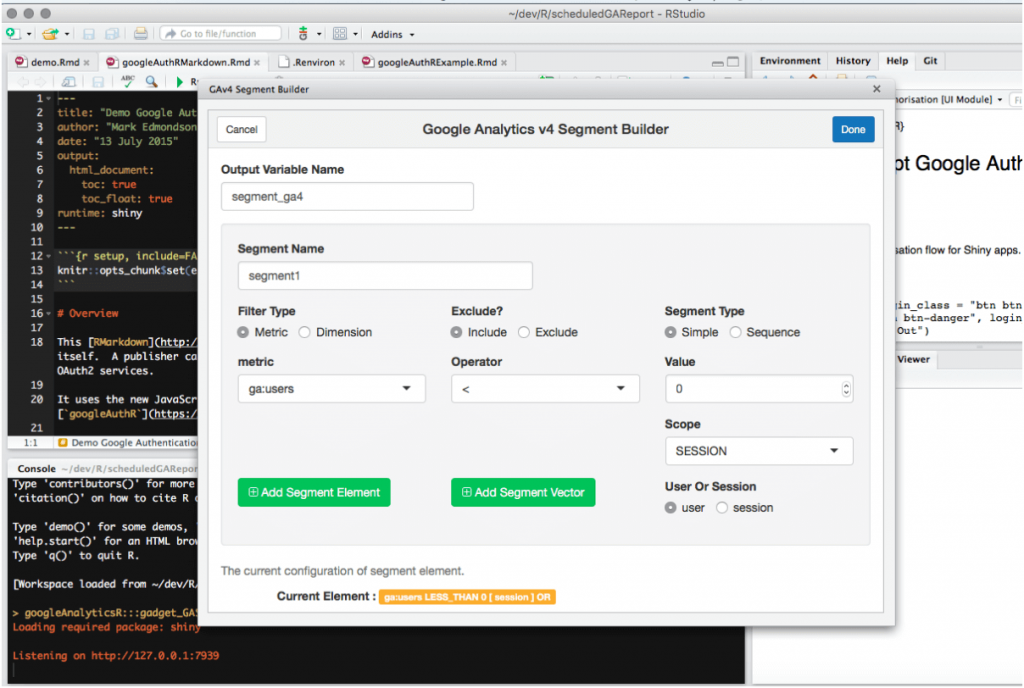The image size is (1024, 688).
Task: Select the Metric filter type
Action: point(243,332)
